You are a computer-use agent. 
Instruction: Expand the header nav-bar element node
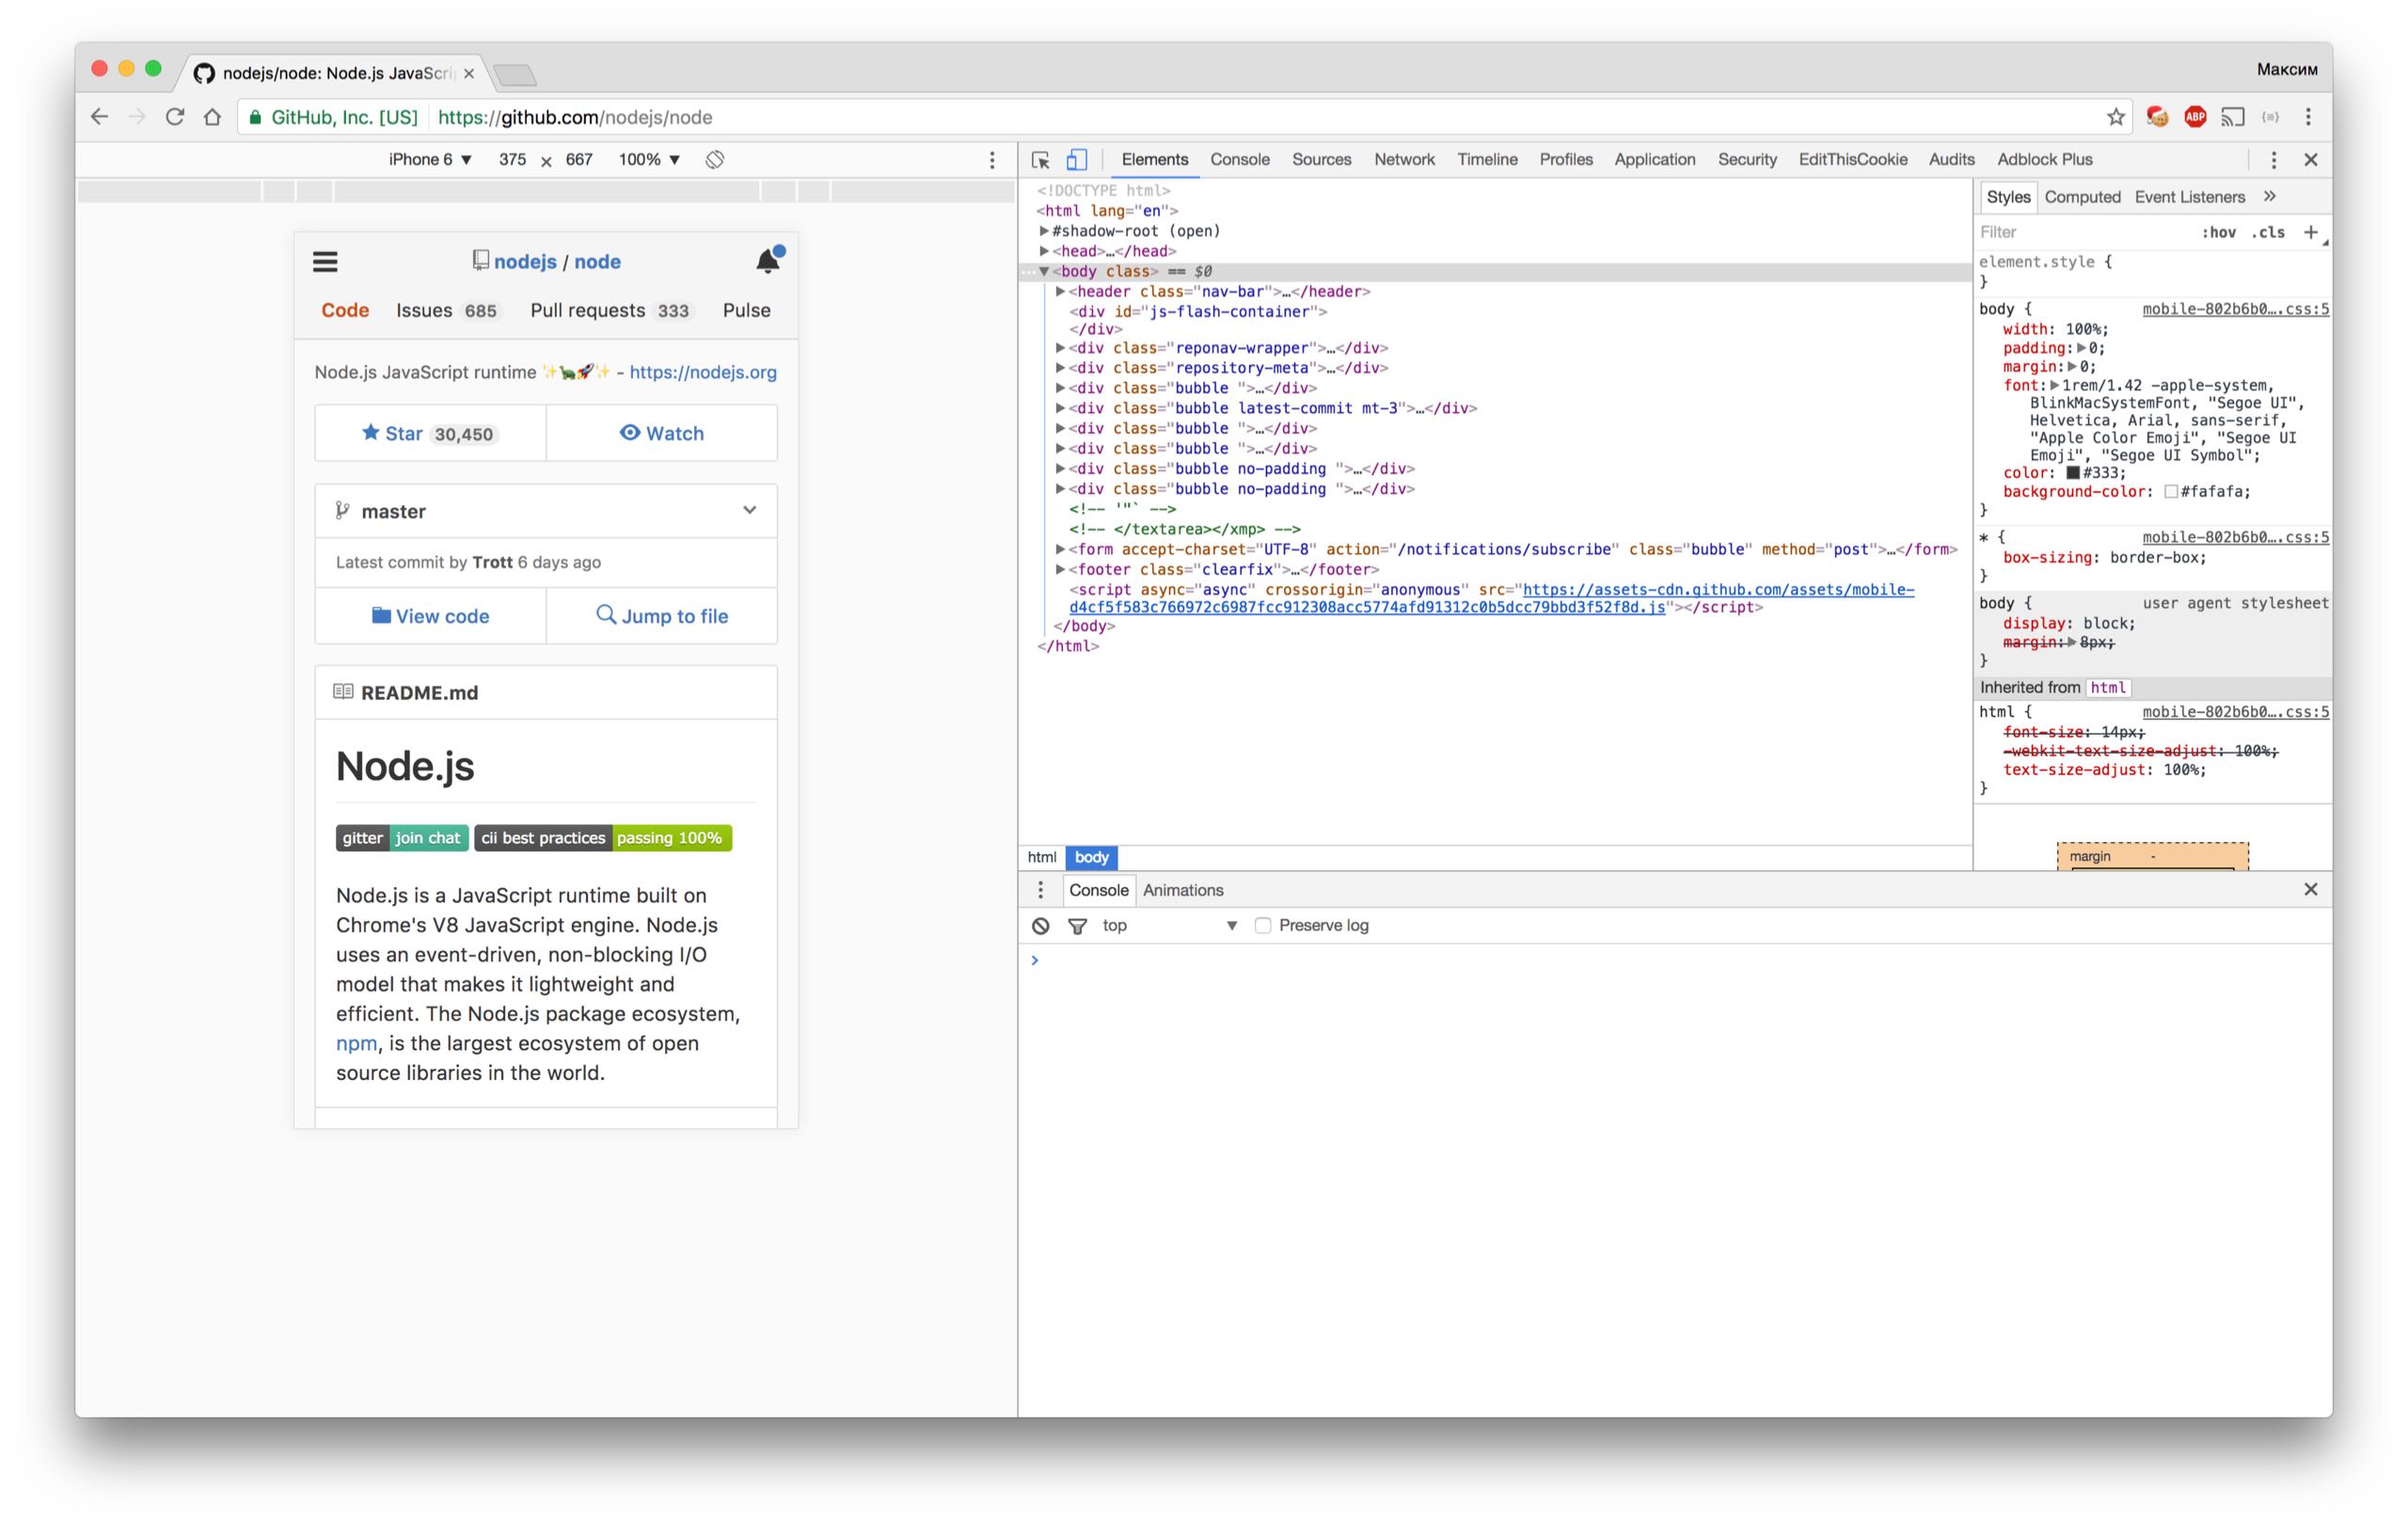(1060, 292)
